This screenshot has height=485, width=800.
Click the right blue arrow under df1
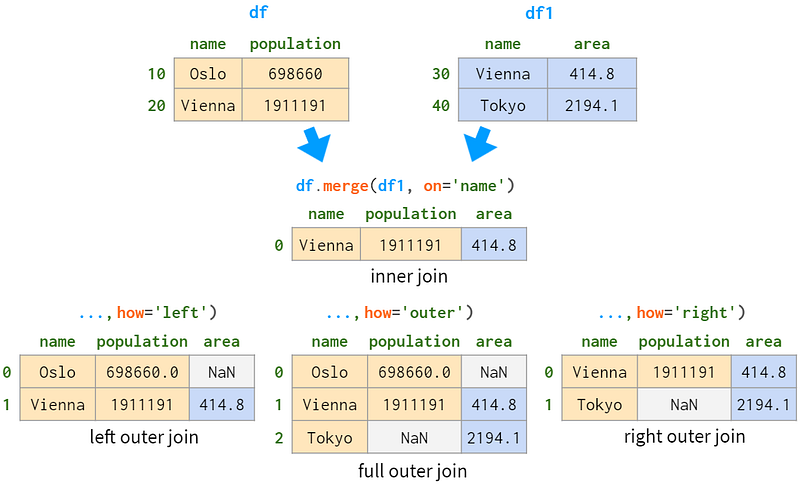(480, 145)
